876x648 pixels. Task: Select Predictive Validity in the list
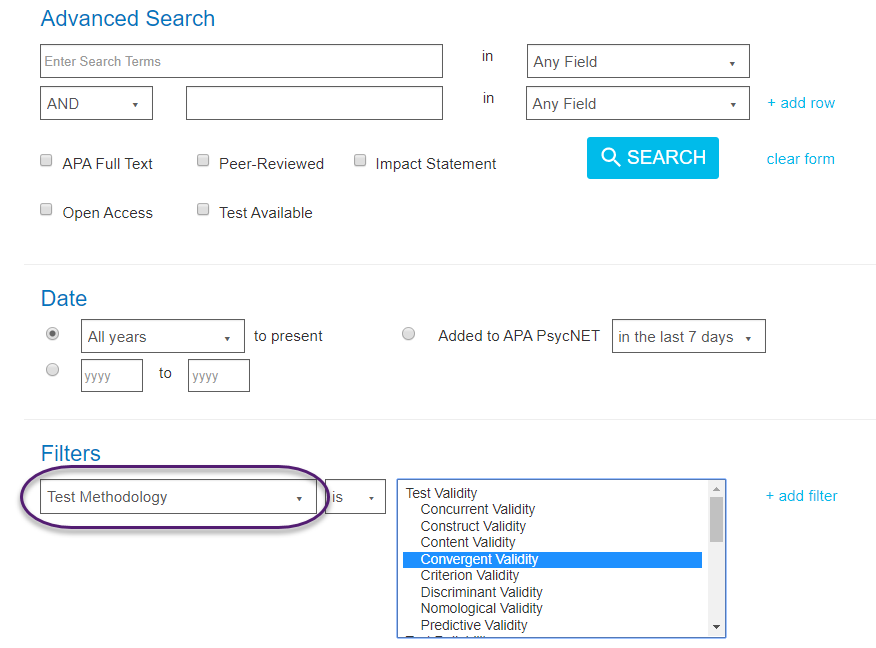[x=474, y=625]
